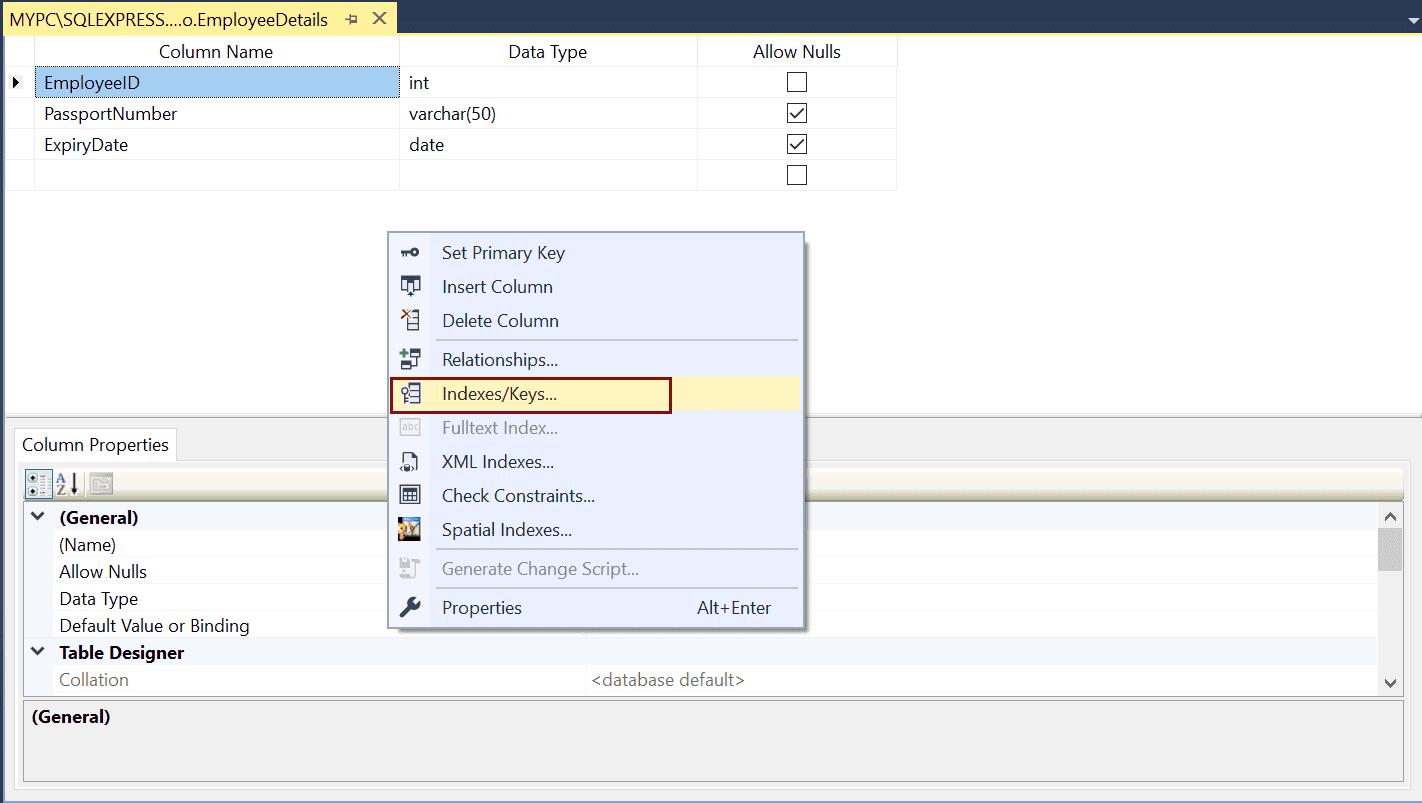Uncheck Allow Nulls for PassportNumber
1422x803 pixels.
(795, 113)
